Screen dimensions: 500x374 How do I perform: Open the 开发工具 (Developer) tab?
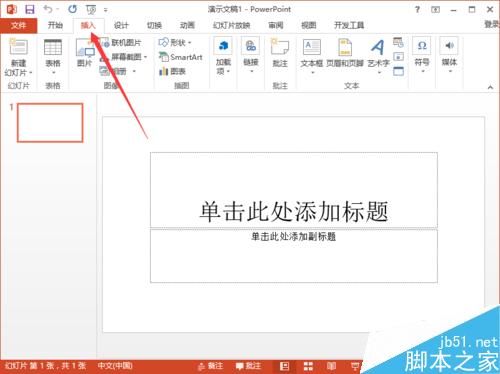349,25
